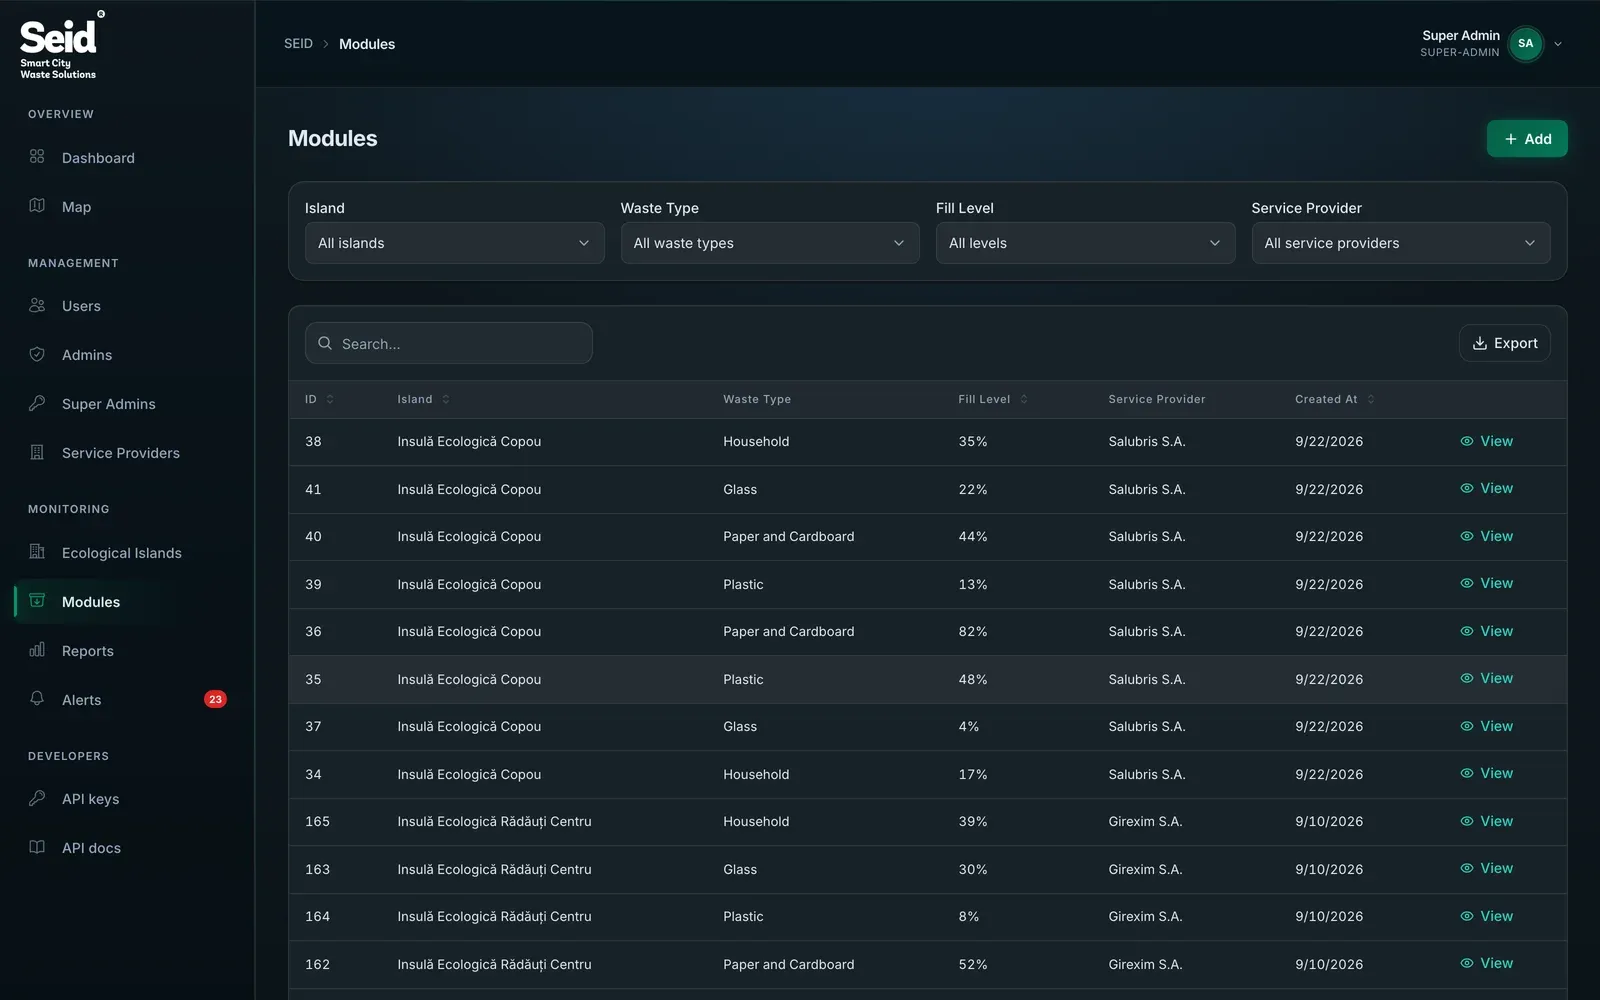
Task: Click the alerts badge showing 23
Action: point(215,700)
